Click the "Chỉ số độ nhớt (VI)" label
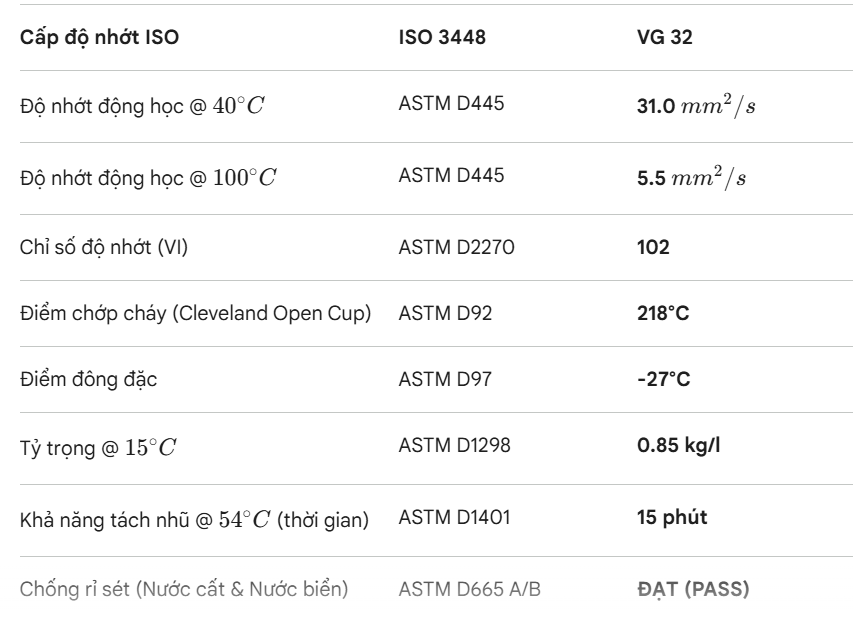Image resolution: width=853 pixels, height=617 pixels. (x=104, y=245)
